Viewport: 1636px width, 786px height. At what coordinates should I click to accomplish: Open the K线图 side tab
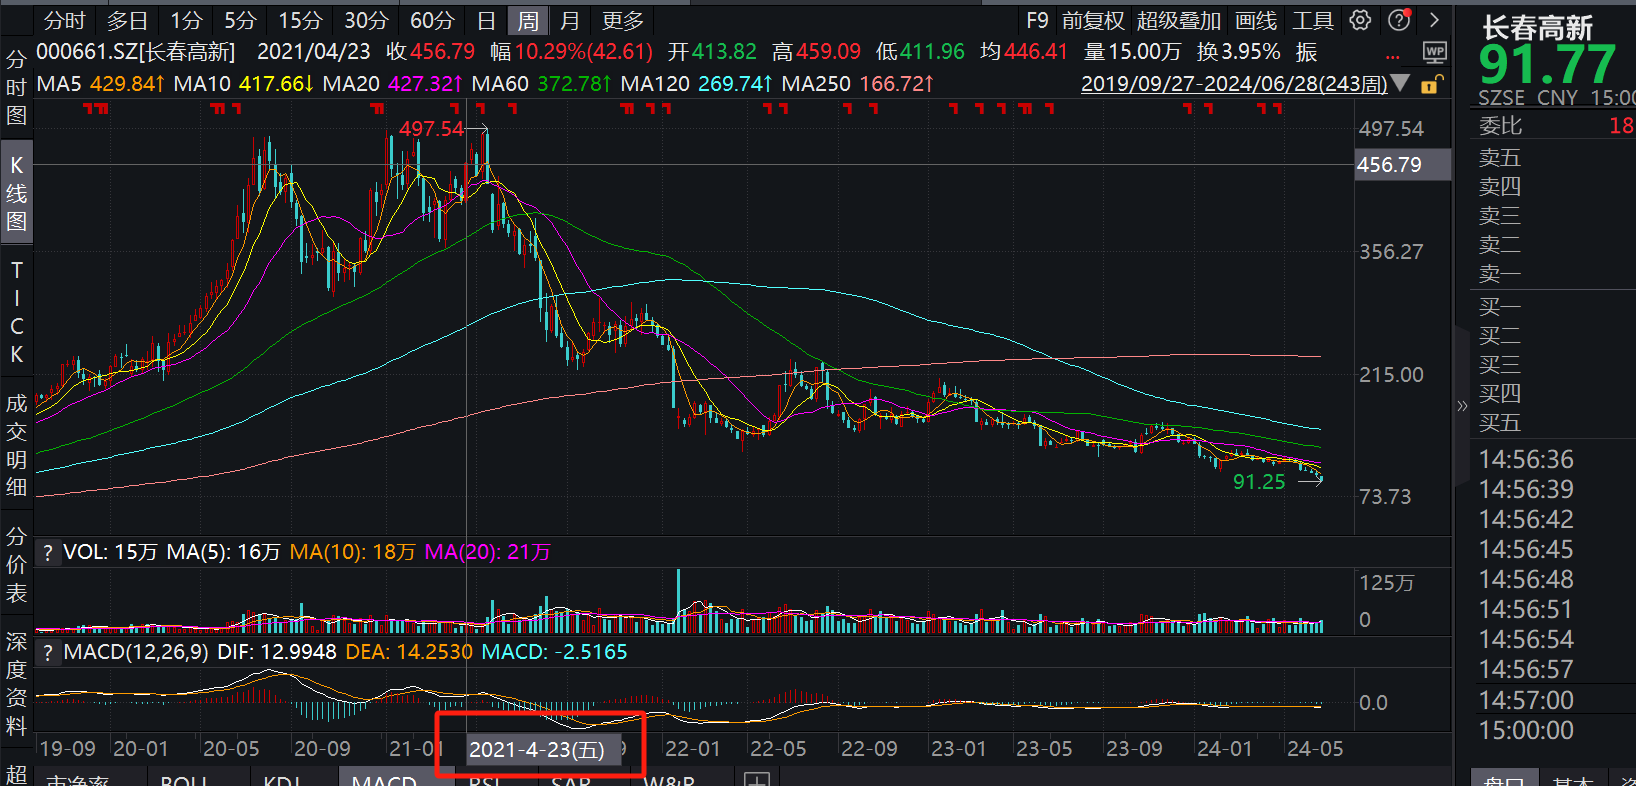click(x=16, y=193)
